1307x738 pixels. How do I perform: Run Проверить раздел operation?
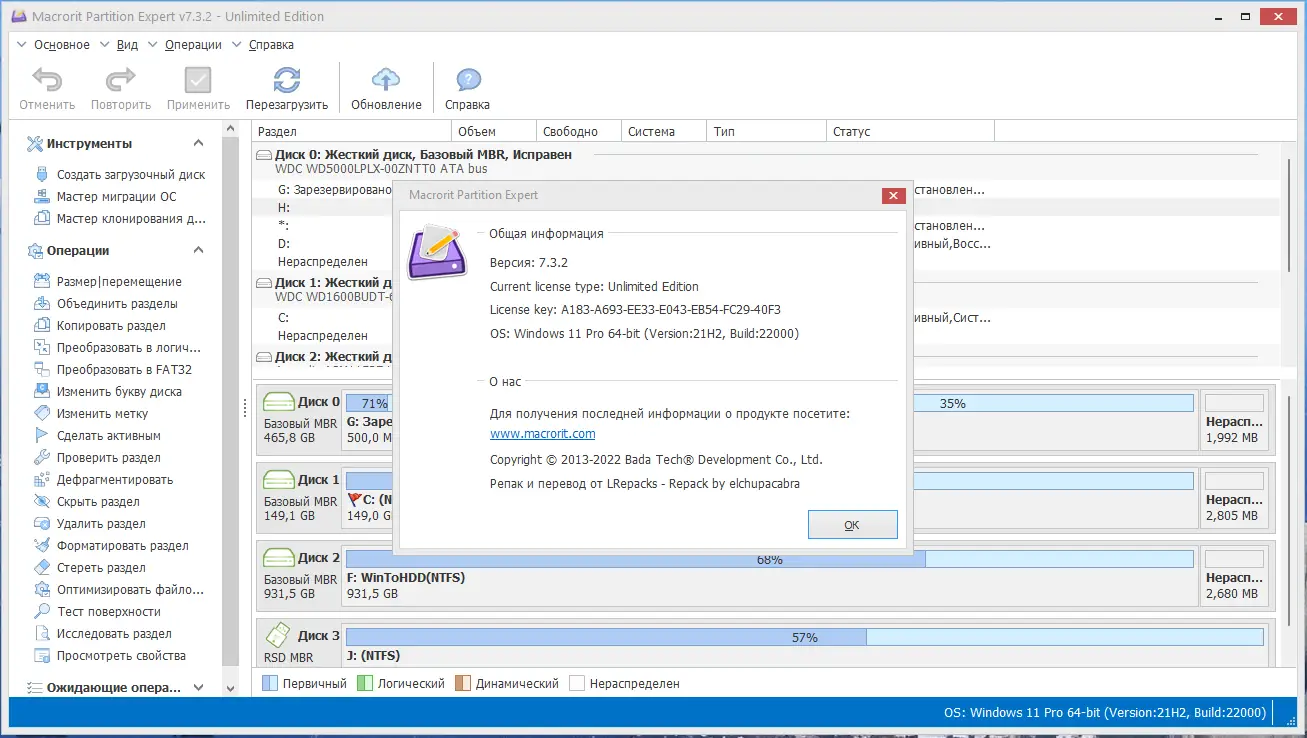[x=97, y=457]
